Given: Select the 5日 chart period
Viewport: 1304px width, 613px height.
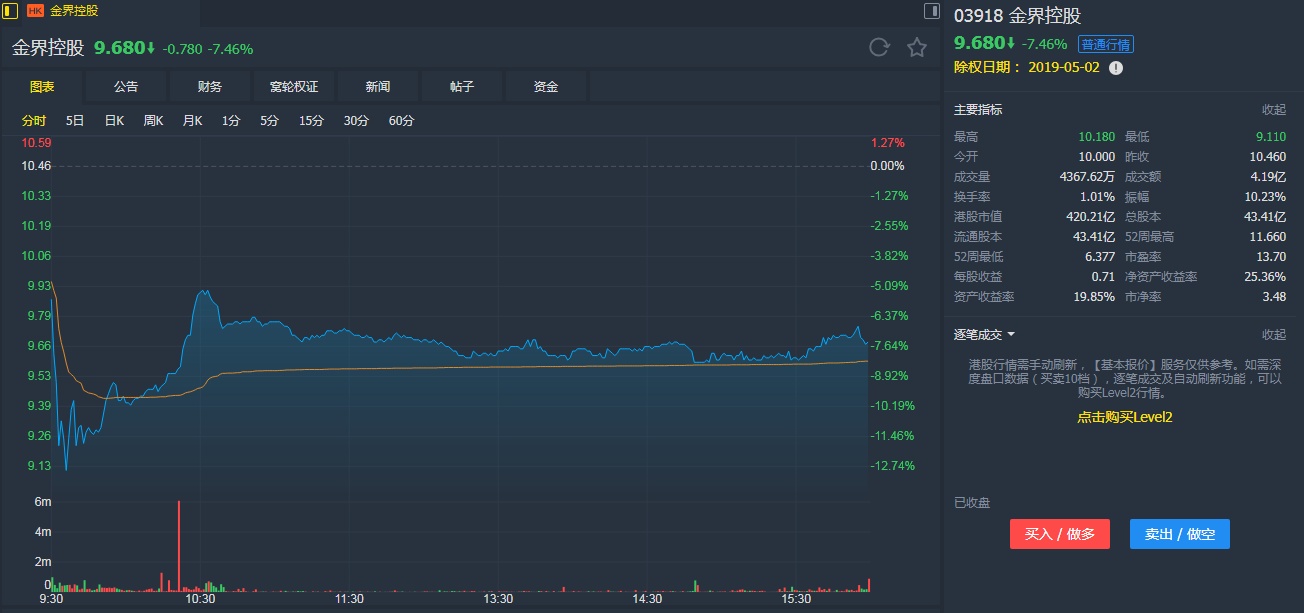Looking at the screenshot, I should (x=75, y=121).
